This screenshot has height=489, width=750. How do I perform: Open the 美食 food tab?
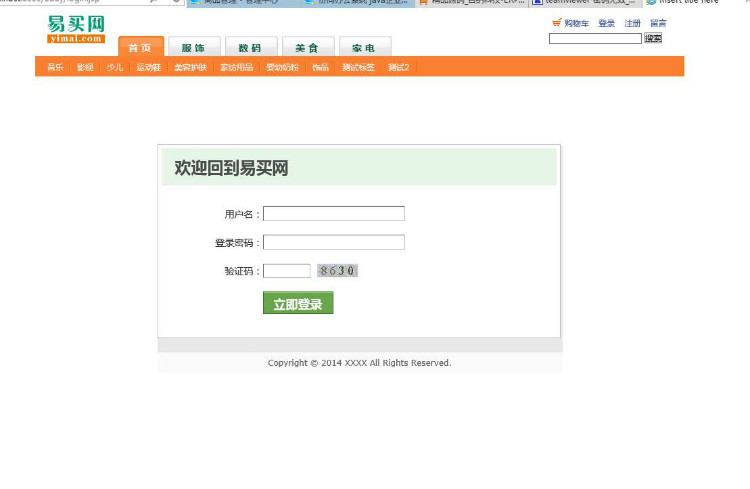click(308, 47)
